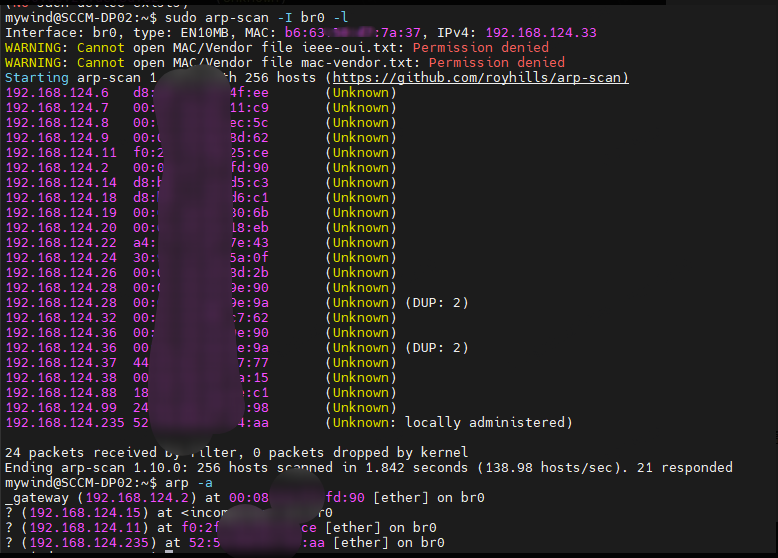The width and height of the screenshot is (778, 558).
Task: Click the 'sudo arp-scan -I br0 -l' command text
Action: [x=257, y=18]
